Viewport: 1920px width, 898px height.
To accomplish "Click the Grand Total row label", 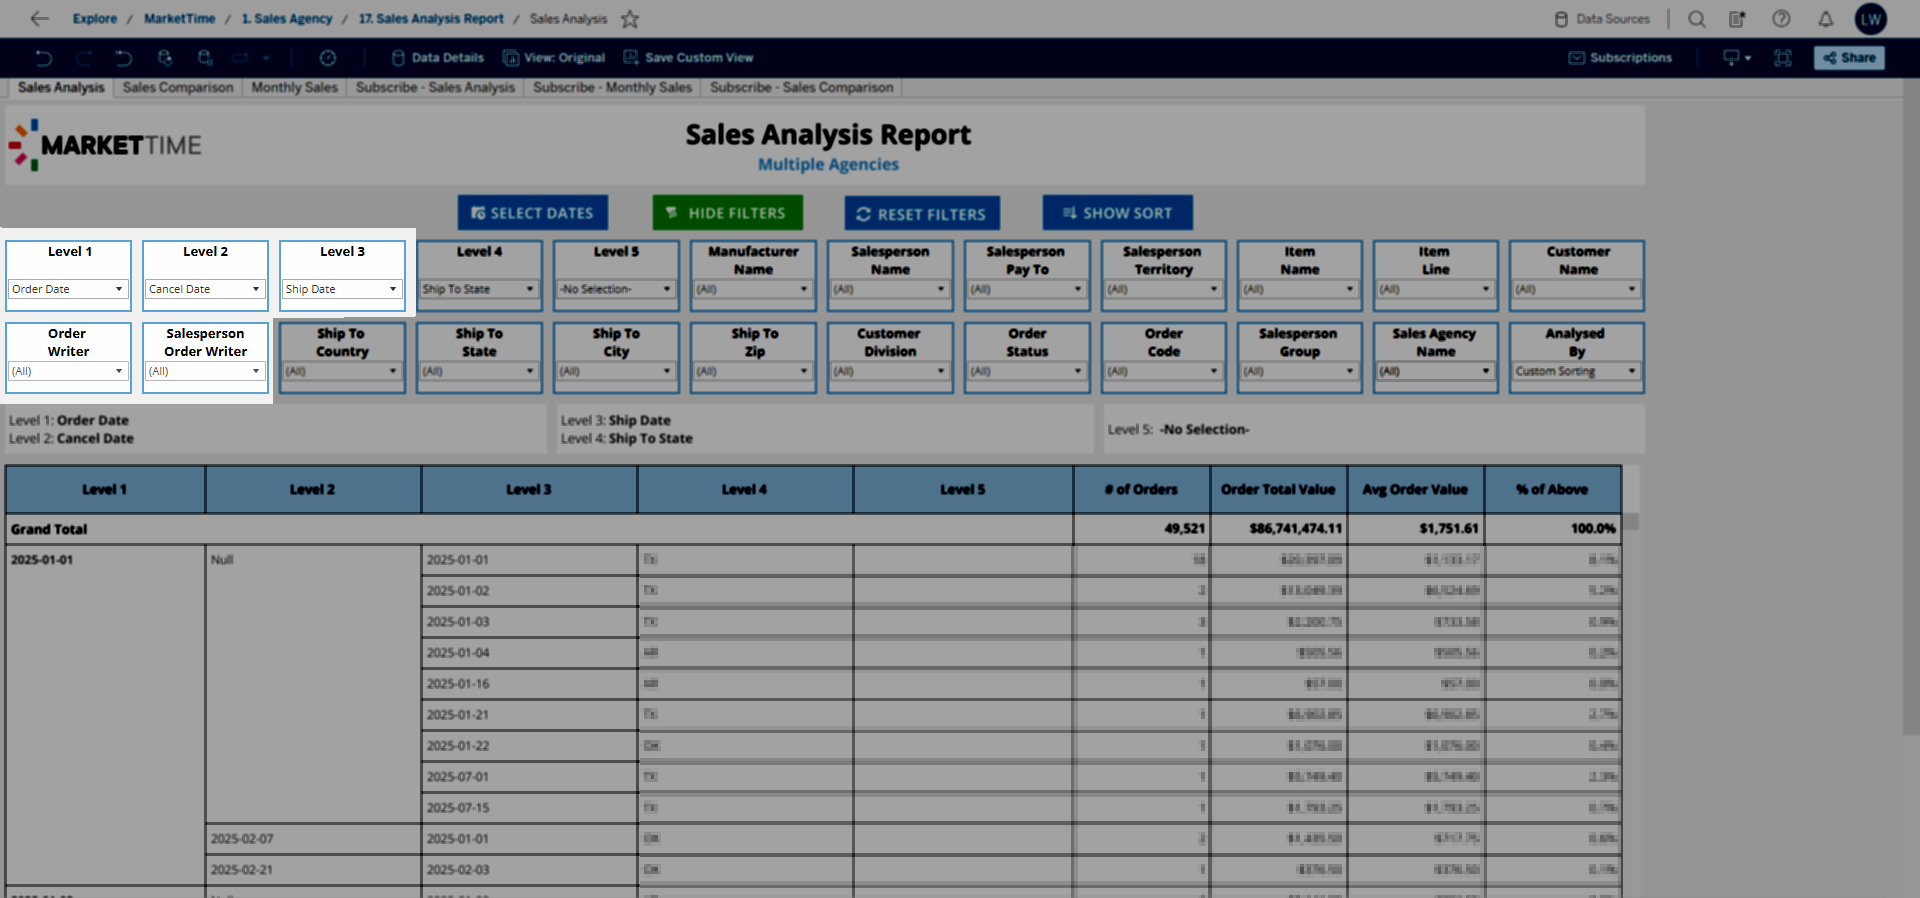I will click(49, 529).
